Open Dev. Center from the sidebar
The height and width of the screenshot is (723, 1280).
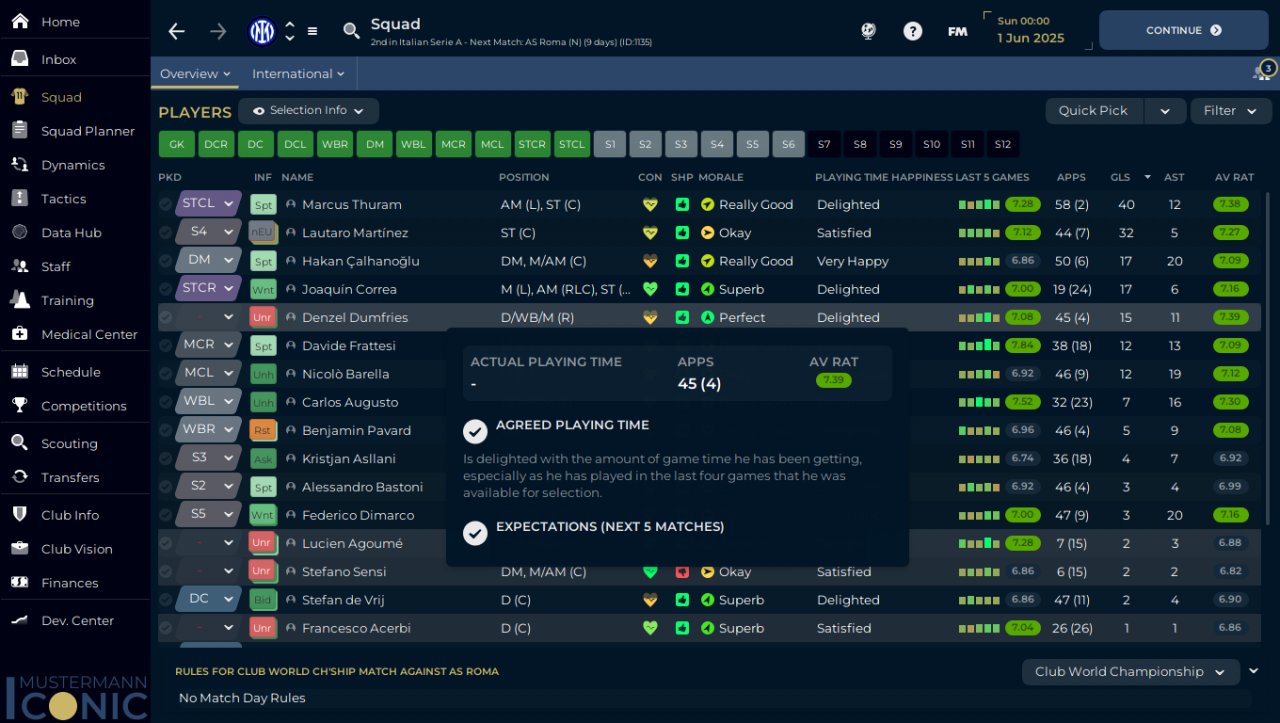77,621
